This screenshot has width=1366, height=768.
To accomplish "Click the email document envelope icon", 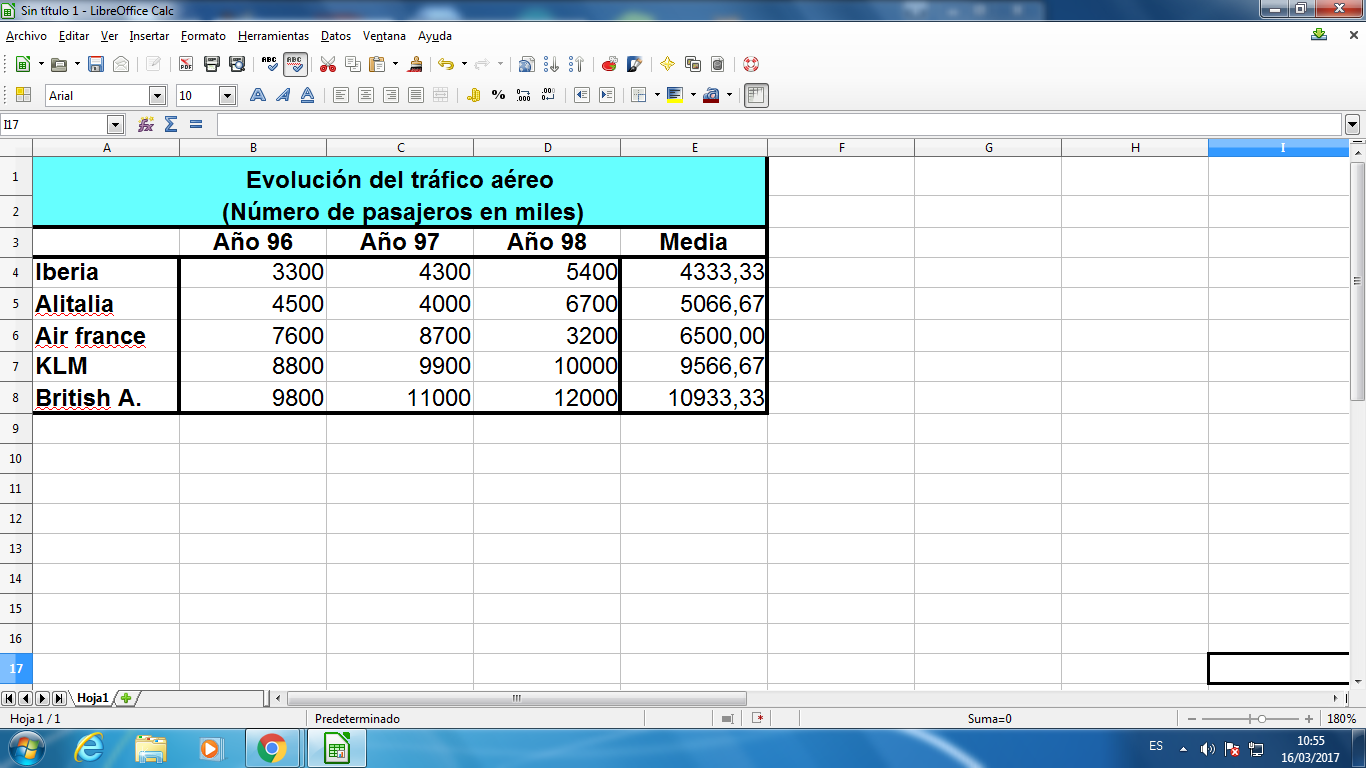I will [x=120, y=64].
